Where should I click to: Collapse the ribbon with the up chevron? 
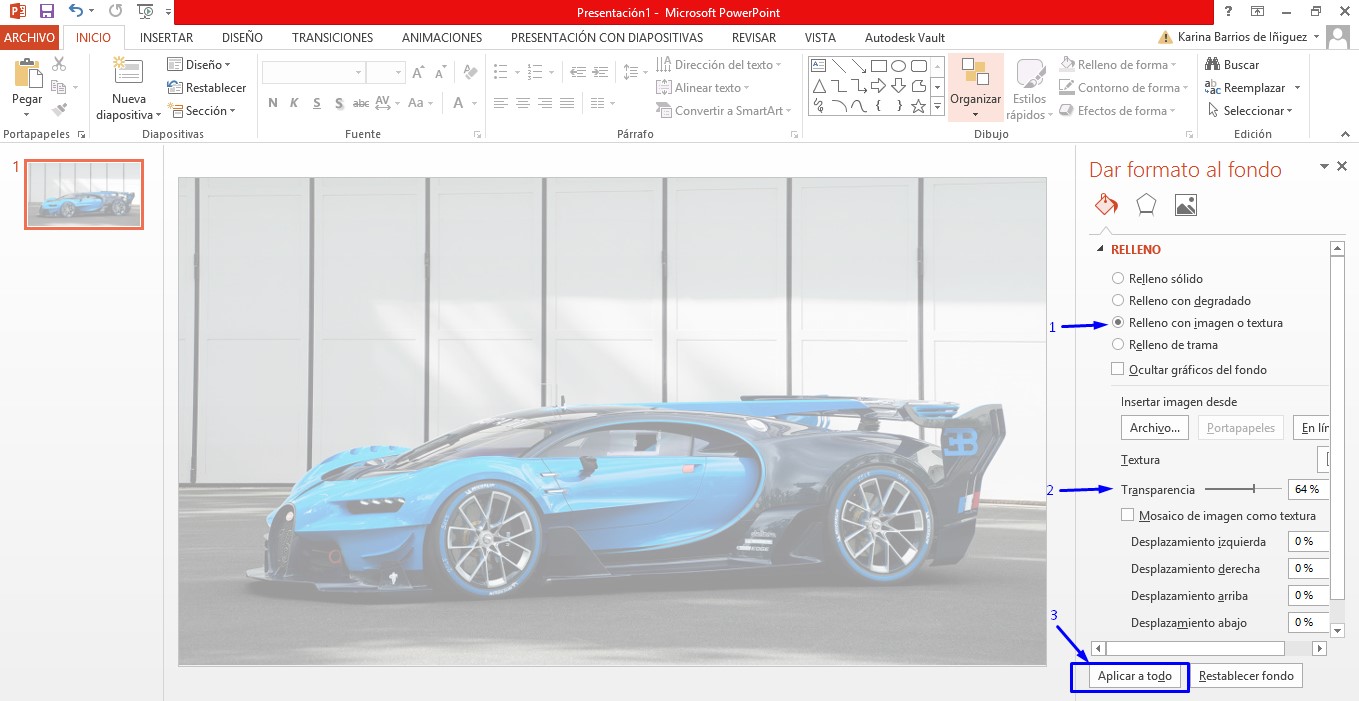click(1346, 134)
